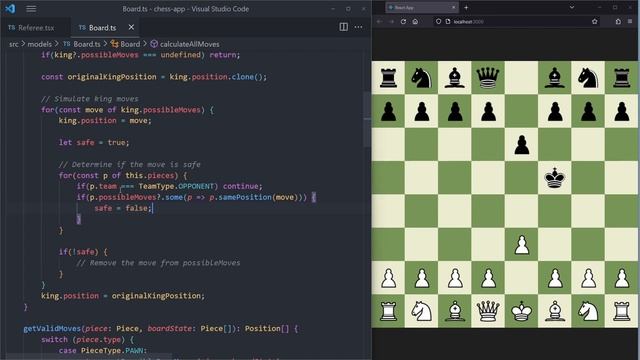Click the empty e8 square

coord(521,78)
